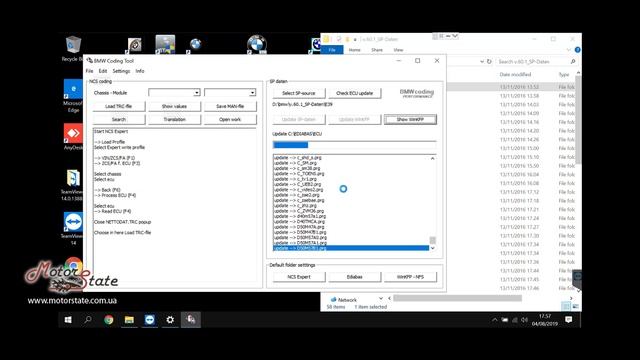This screenshot has width=640, height=360.
Task: Collapse the Network node in Explorer
Action: [381, 299]
